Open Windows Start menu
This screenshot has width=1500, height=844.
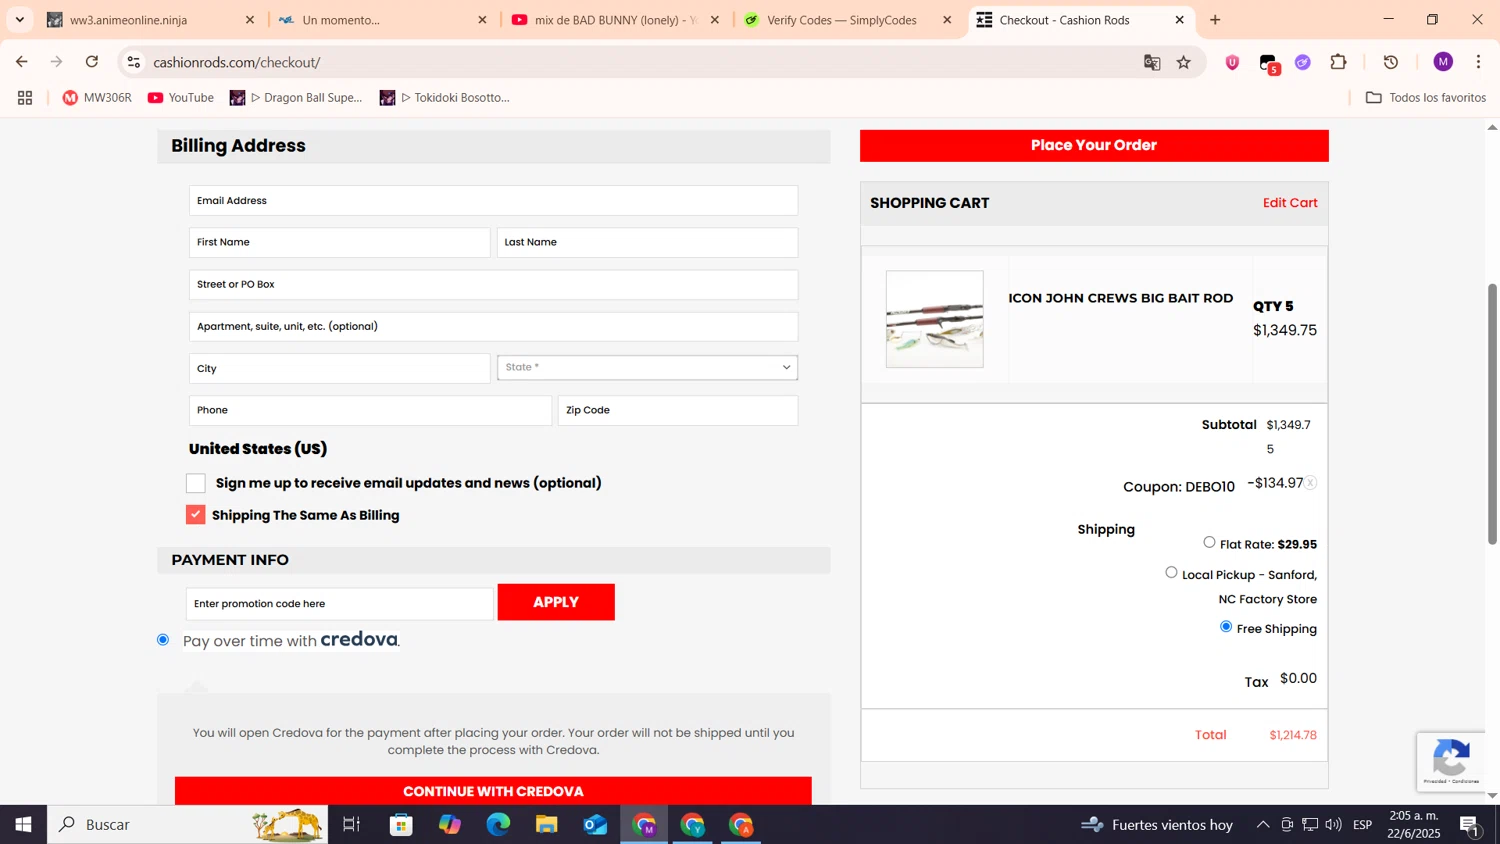23,824
